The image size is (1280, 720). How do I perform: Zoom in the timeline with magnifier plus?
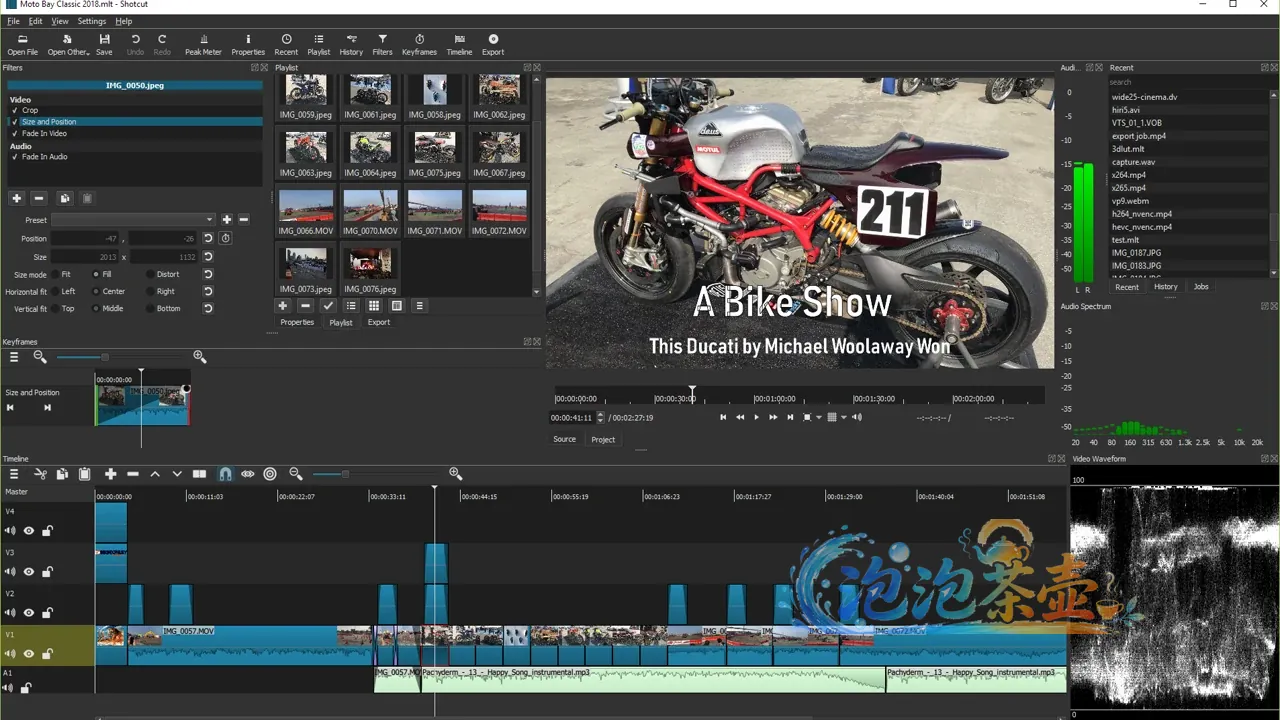(456, 474)
